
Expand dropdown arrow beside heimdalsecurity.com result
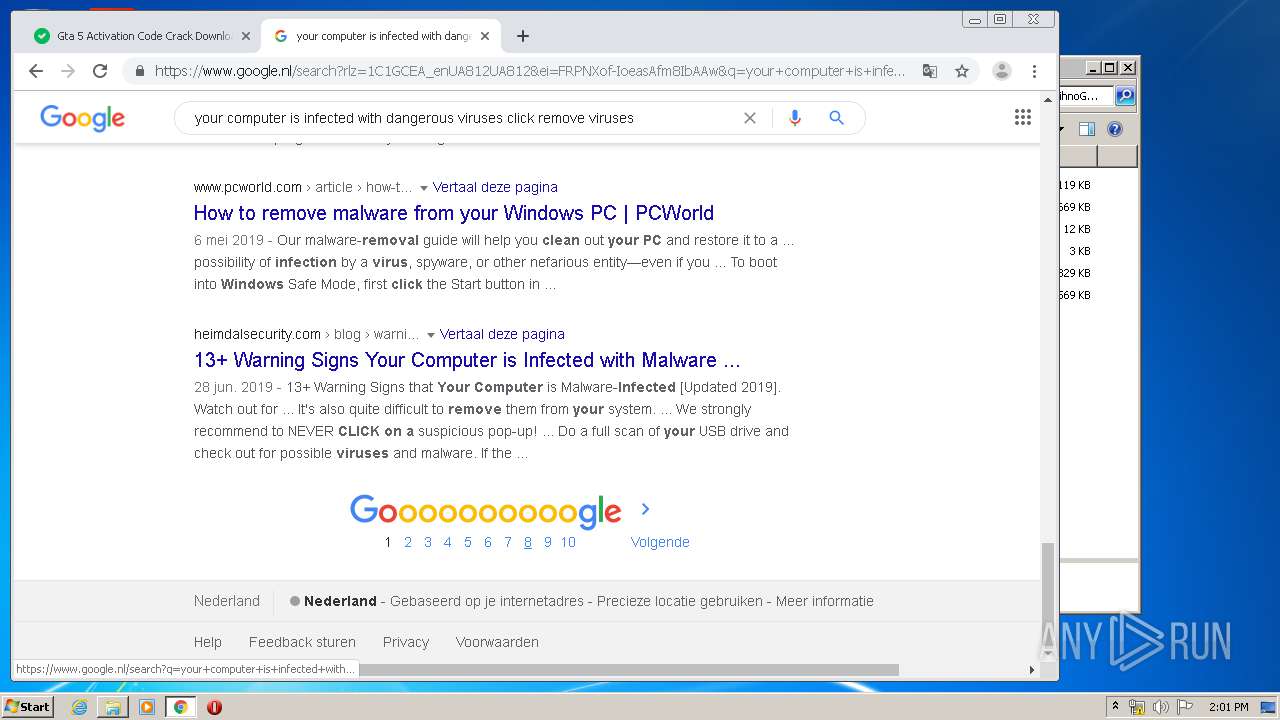431,335
